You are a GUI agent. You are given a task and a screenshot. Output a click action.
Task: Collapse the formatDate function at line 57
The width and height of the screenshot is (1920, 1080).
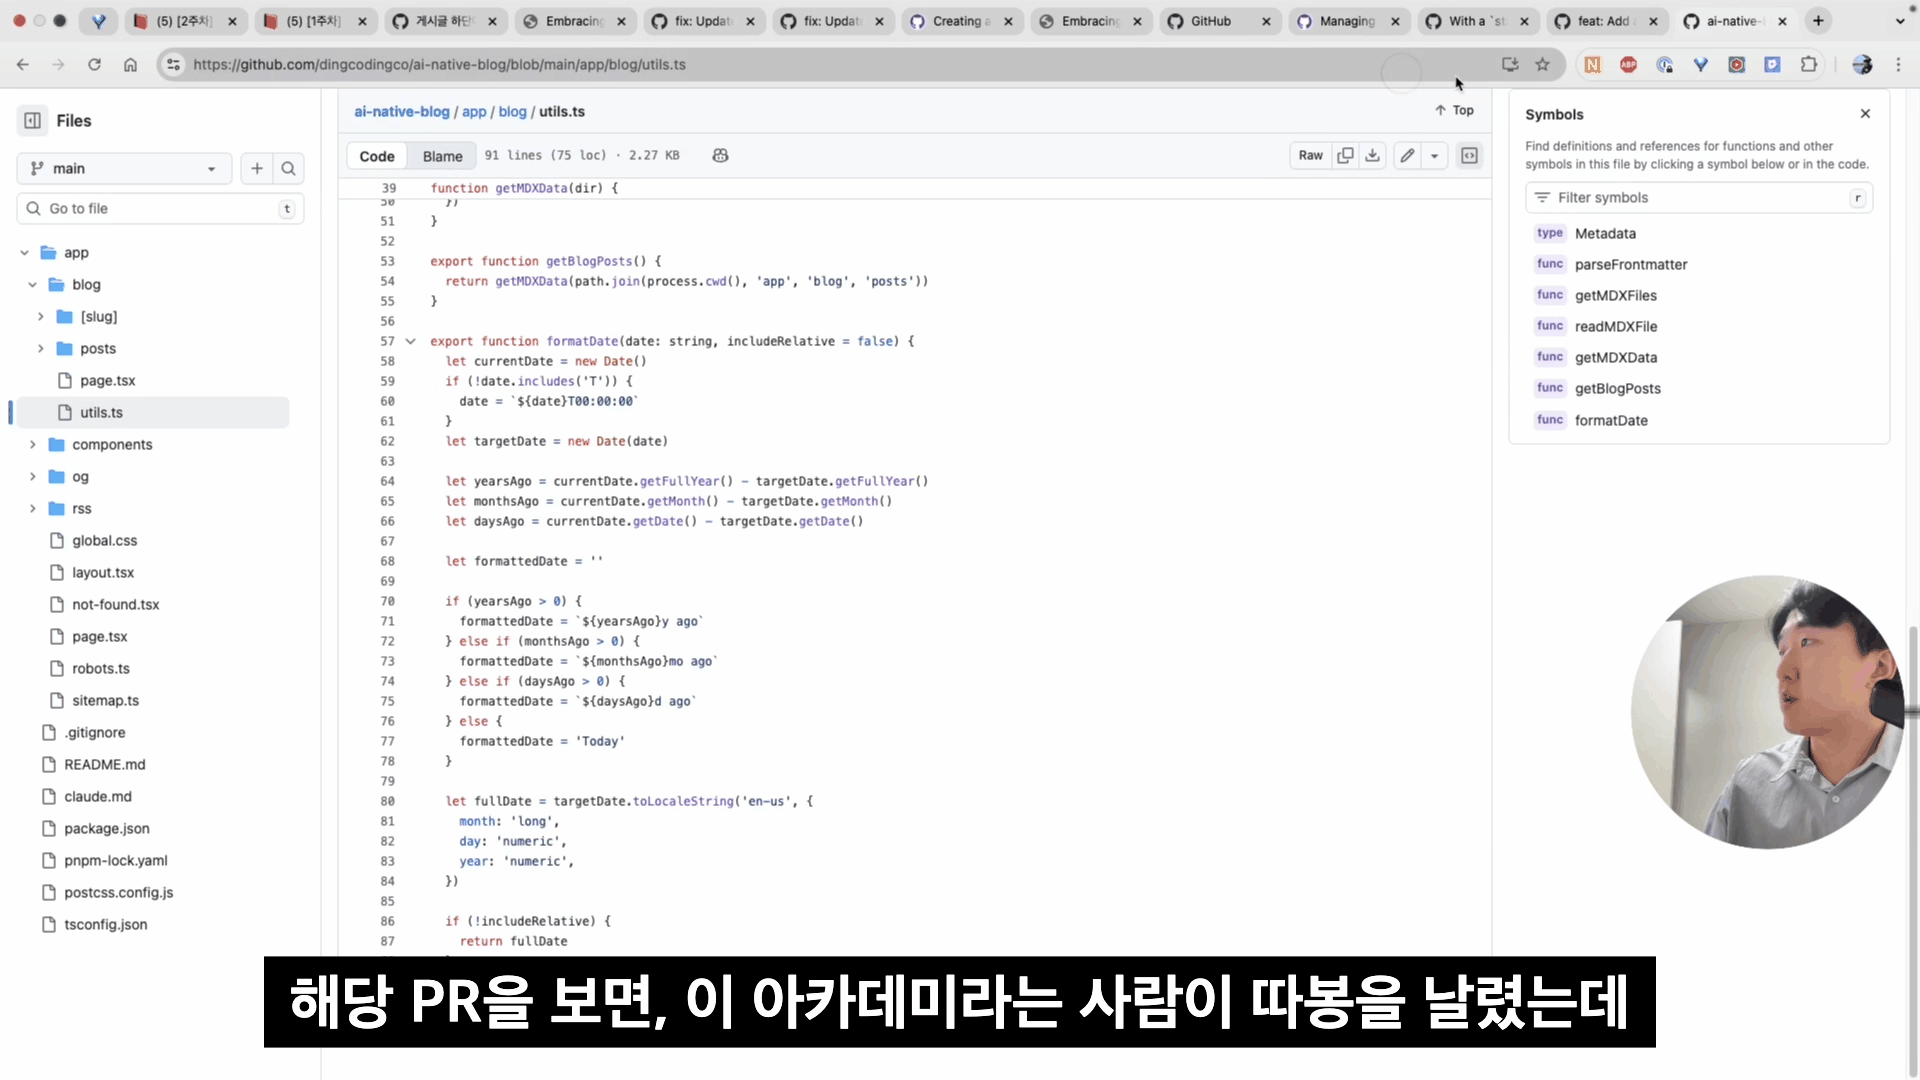click(410, 341)
